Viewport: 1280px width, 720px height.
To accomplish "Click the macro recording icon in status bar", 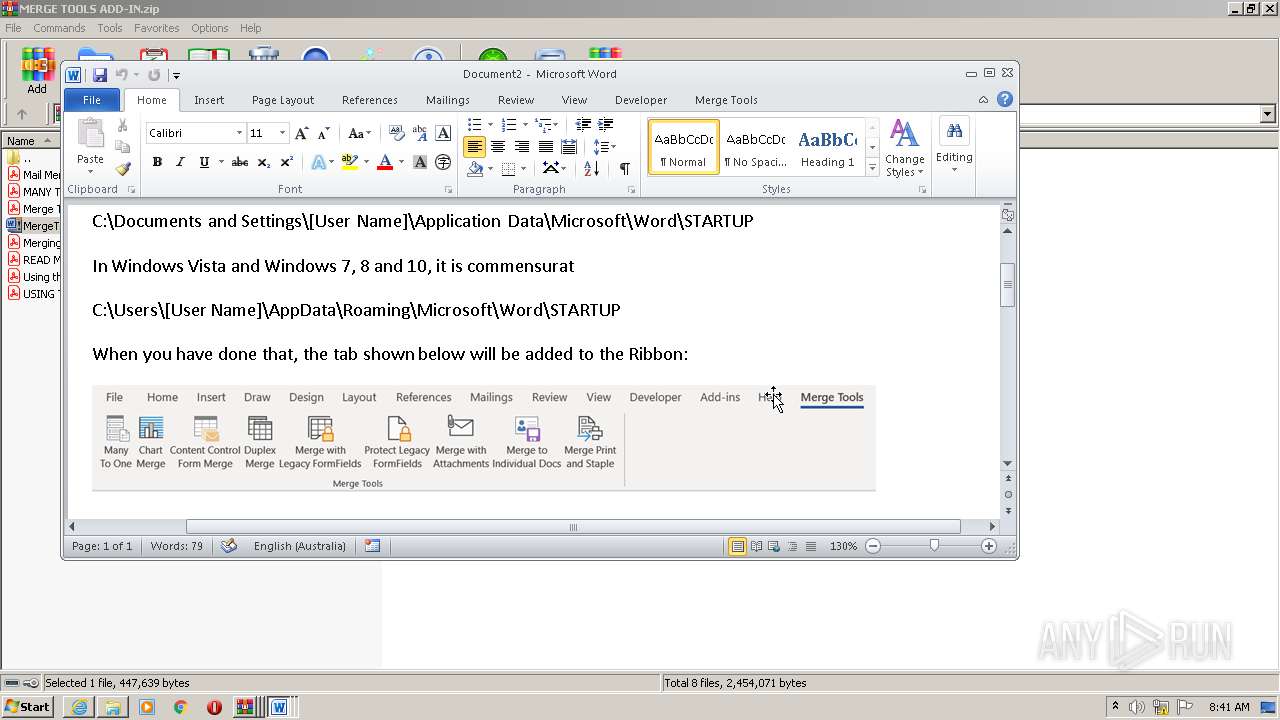I will click(372, 546).
